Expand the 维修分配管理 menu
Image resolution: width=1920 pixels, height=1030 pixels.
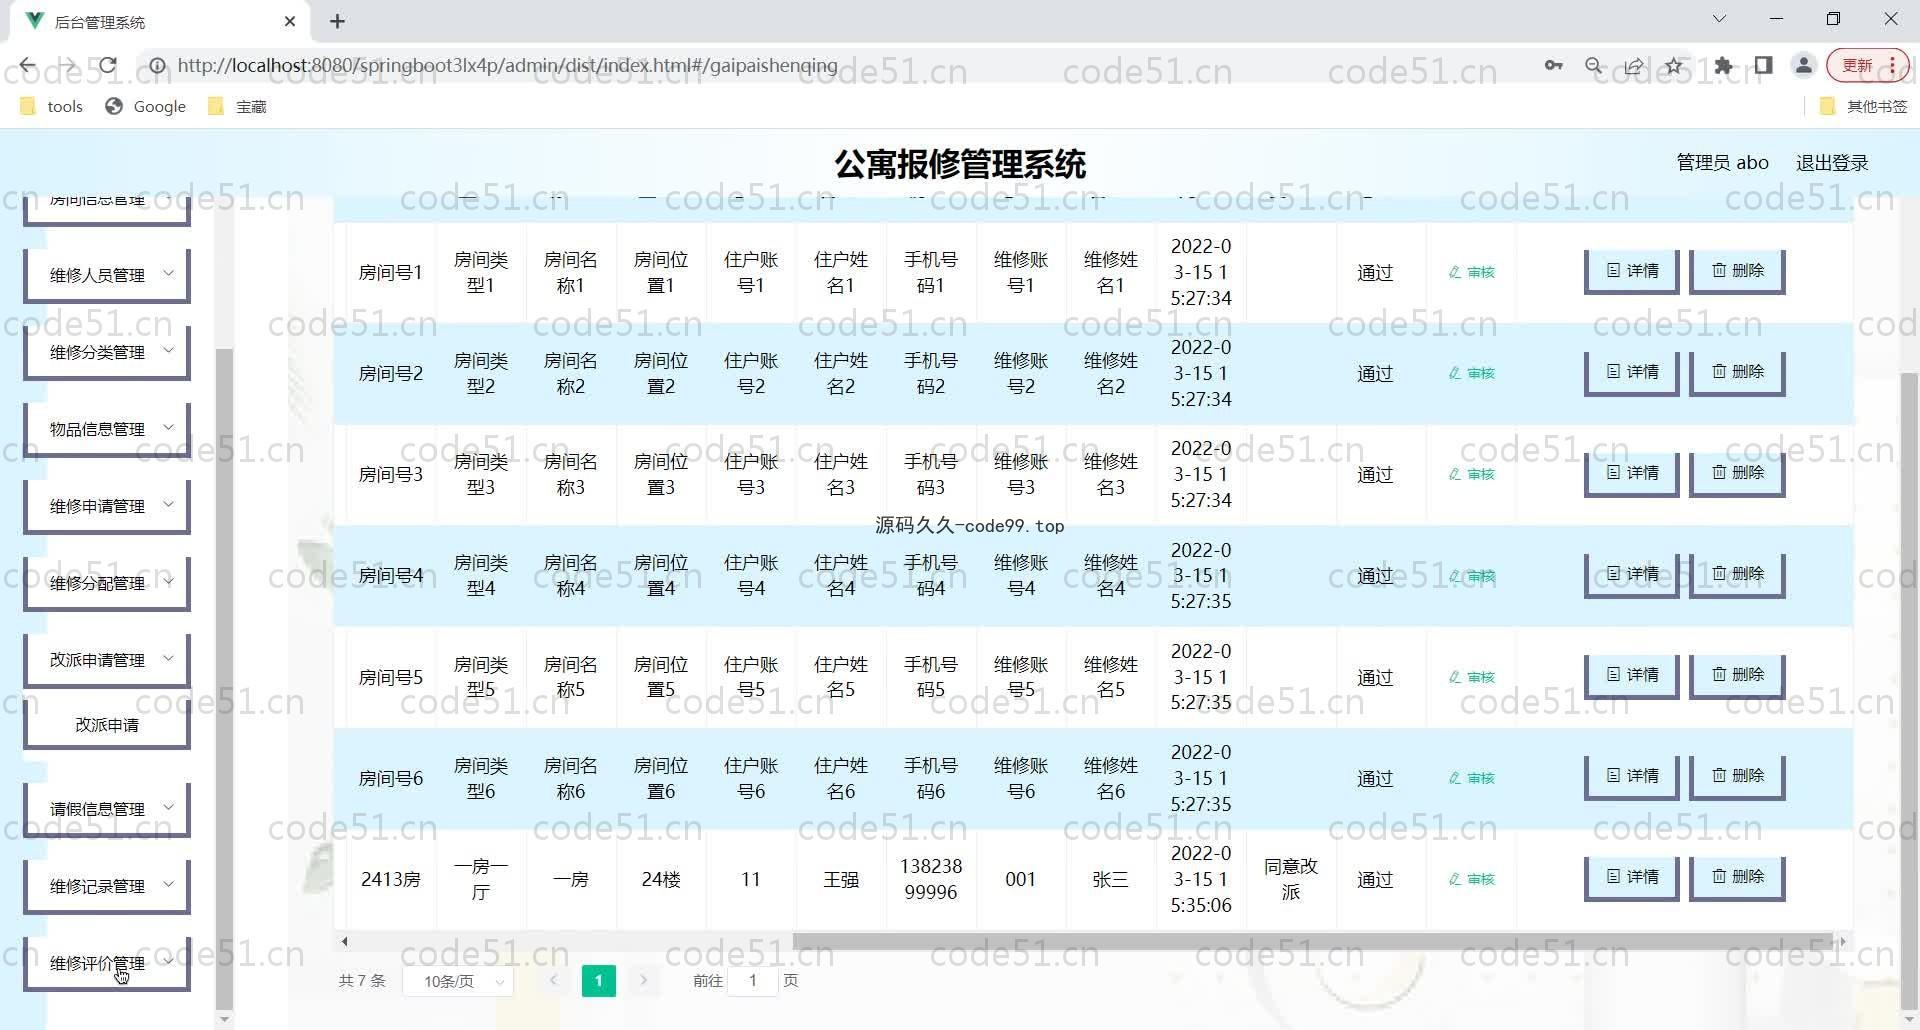click(107, 583)
